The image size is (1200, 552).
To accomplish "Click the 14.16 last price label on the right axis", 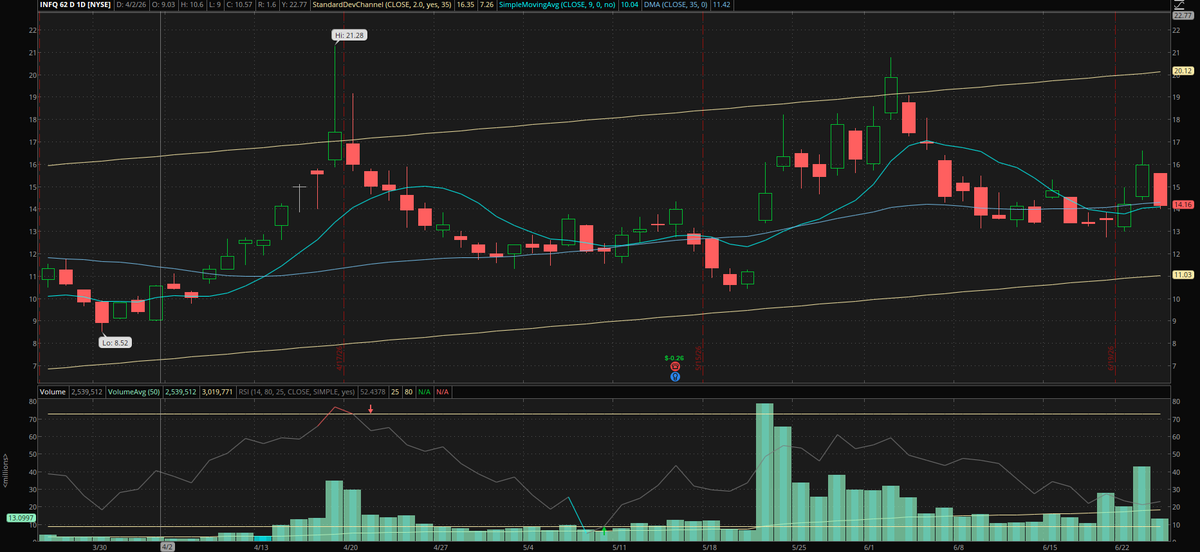I will tap(1184, 205).
